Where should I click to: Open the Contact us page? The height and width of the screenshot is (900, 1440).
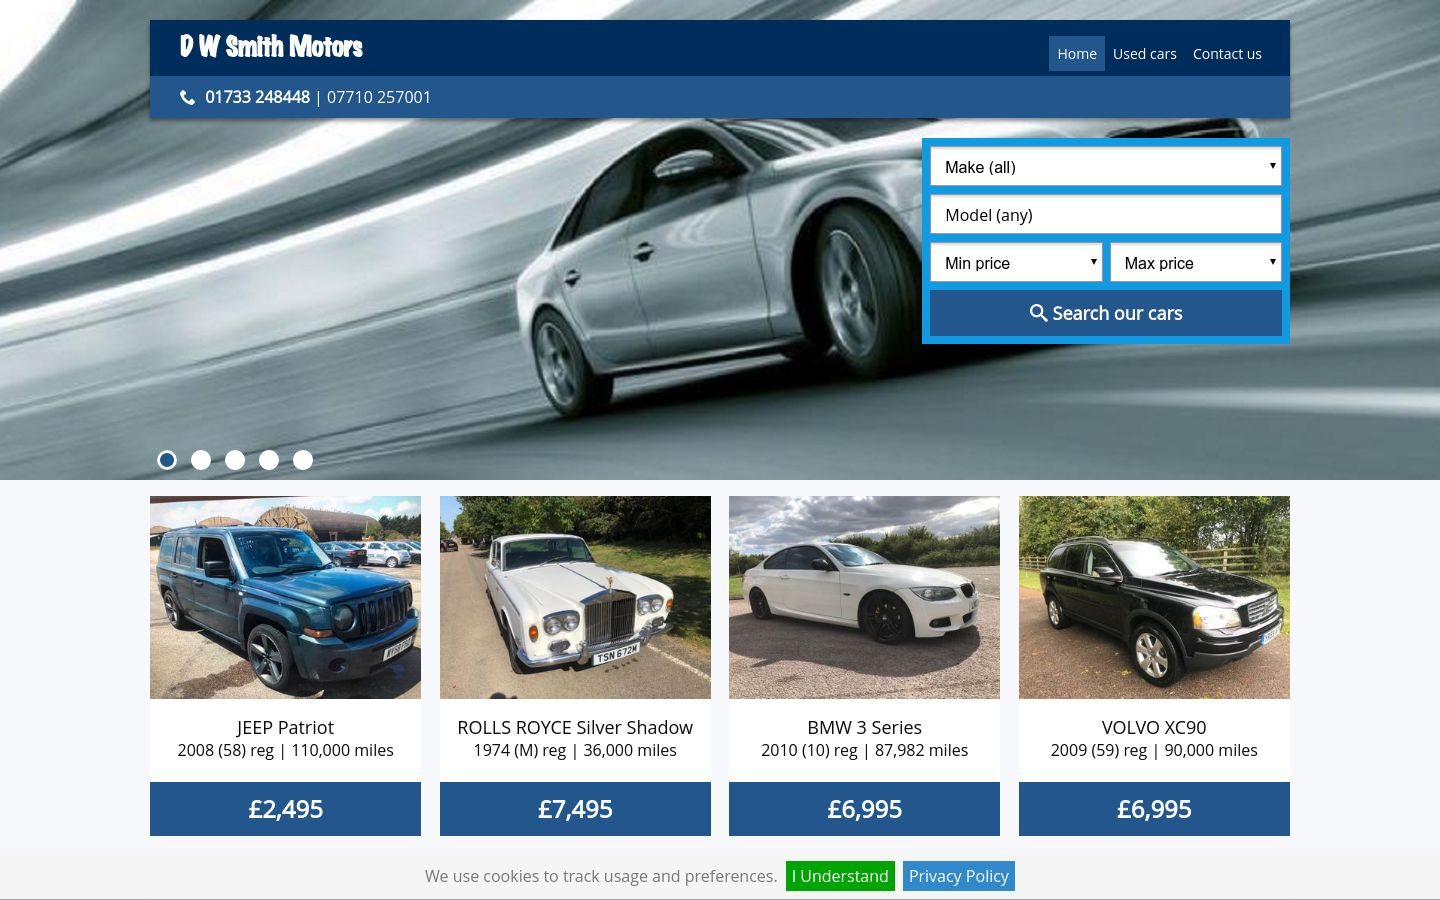point(1227,54)
